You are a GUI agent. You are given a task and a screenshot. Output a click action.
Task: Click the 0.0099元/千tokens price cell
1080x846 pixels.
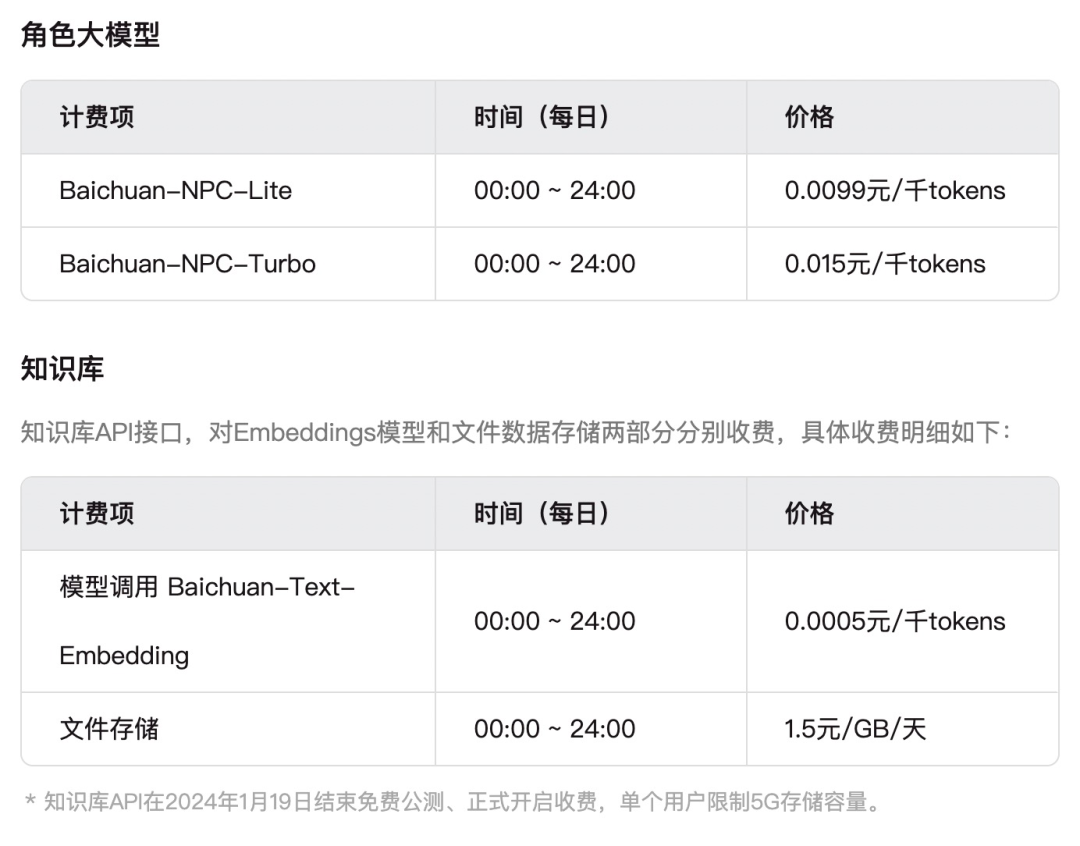902,190
